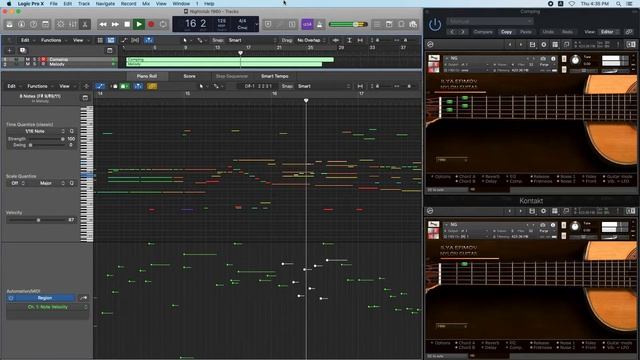Click top Kontakt instrument snapshot camera icon
Screen dimensions: 640x360
coord(543,59)
